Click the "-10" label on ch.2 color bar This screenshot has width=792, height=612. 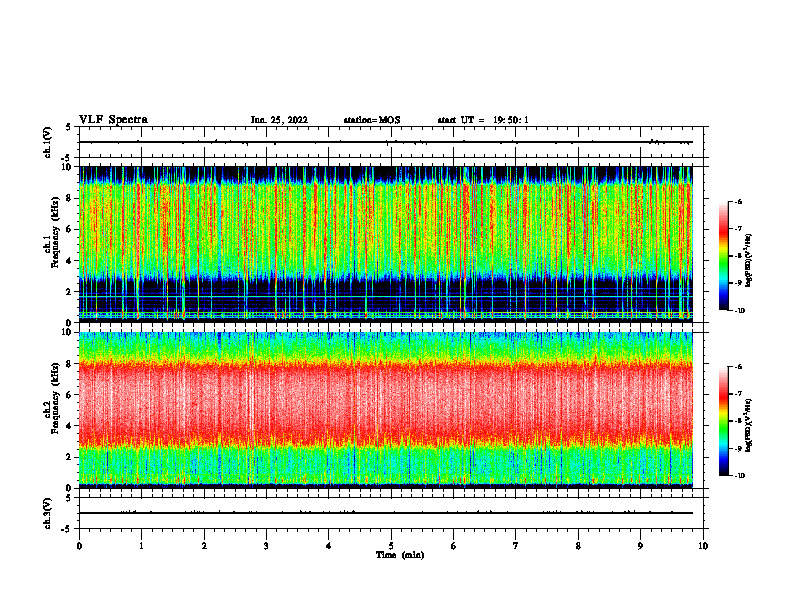click(x=739, y=476)
